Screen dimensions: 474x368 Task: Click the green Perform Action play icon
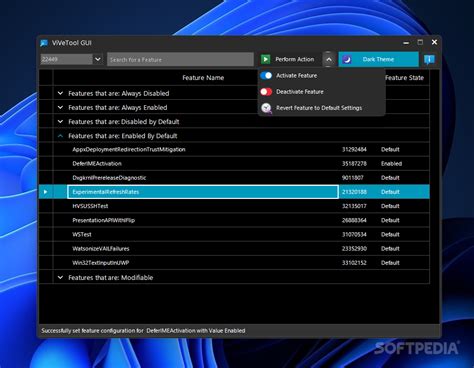[x=265, y=59]
